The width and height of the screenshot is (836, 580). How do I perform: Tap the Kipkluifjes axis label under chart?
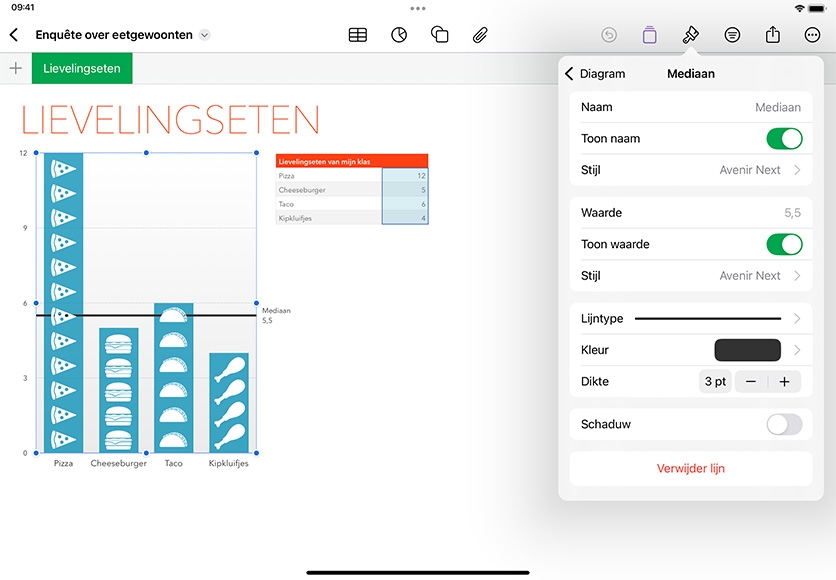[229, 463]
